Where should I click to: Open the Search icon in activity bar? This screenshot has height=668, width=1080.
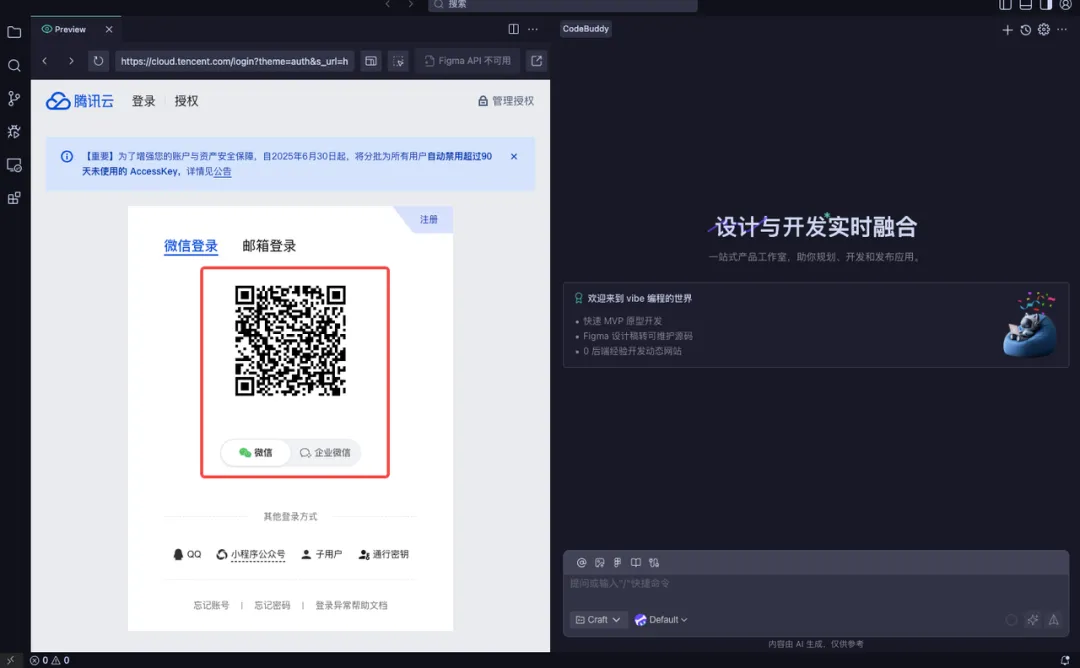14,65
